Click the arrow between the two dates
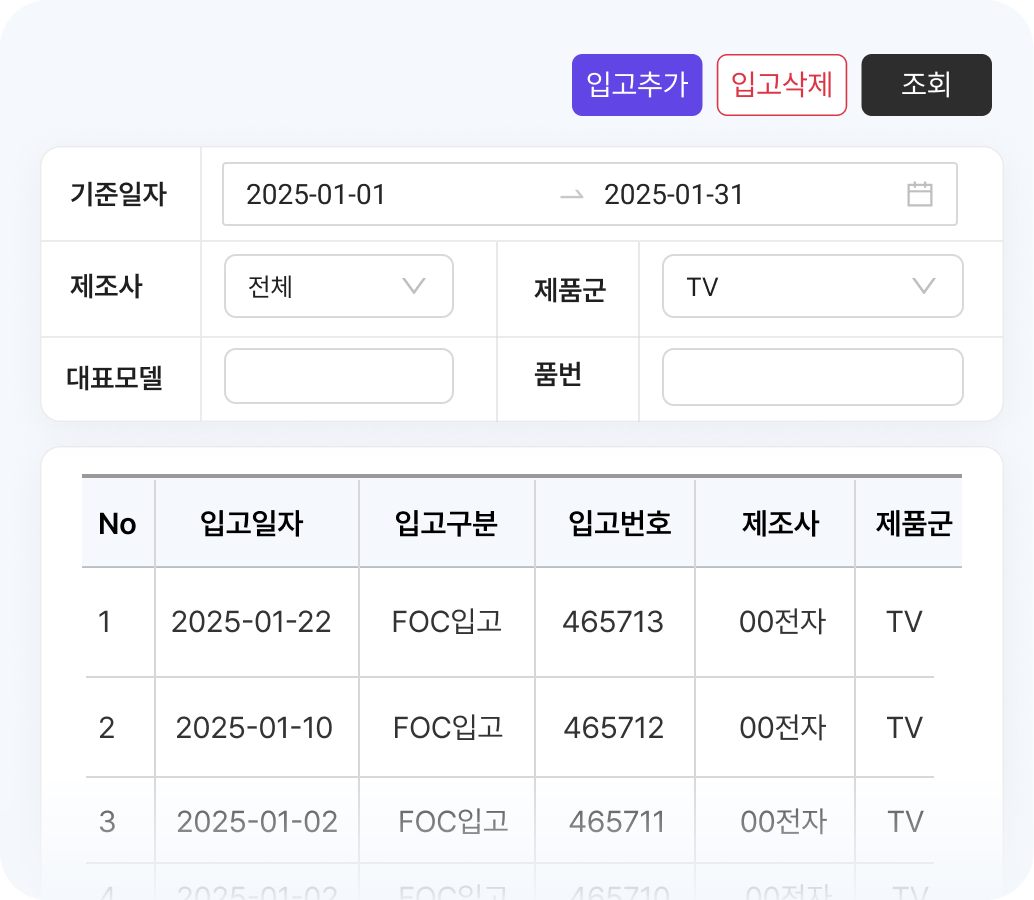The image size is (1034, 900). (x=571, y=195)
